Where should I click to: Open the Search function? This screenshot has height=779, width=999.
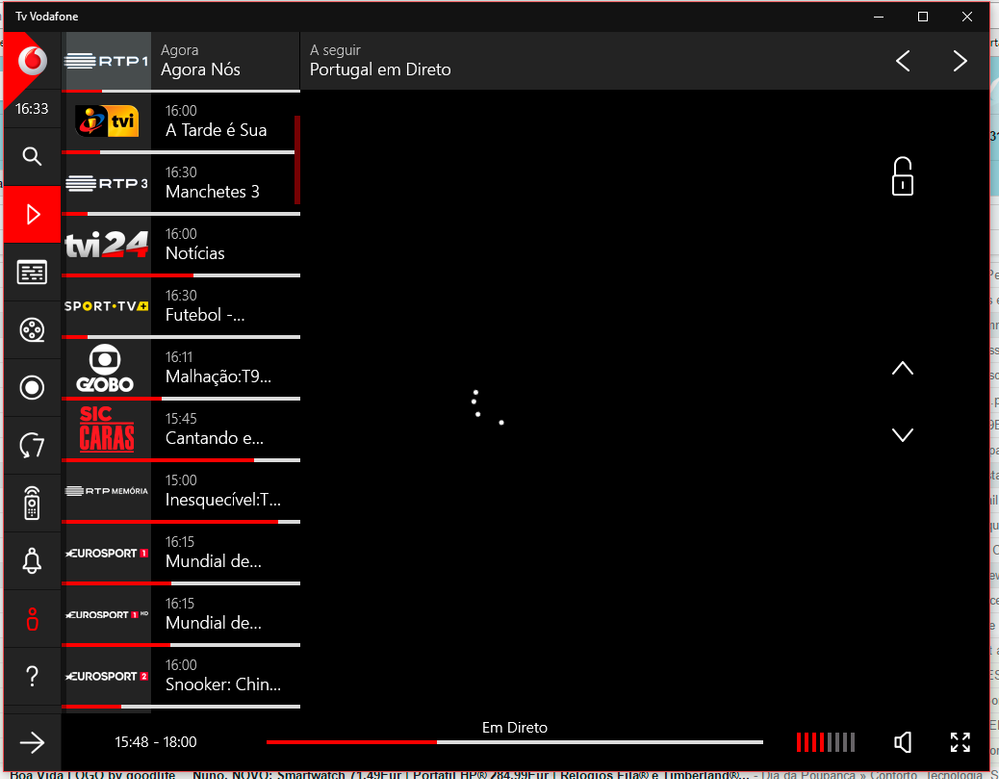(x=31, y=157)
